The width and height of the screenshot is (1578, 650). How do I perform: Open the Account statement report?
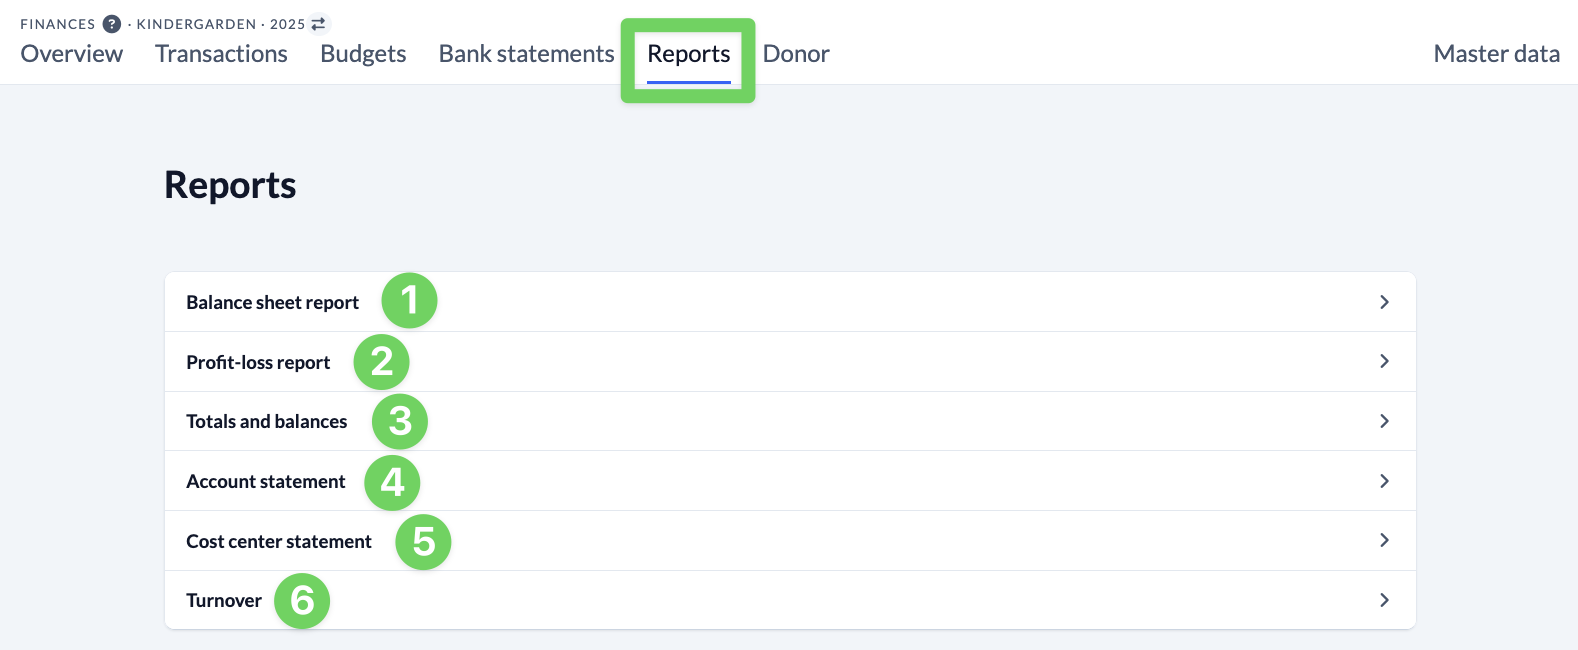(266, 482)
